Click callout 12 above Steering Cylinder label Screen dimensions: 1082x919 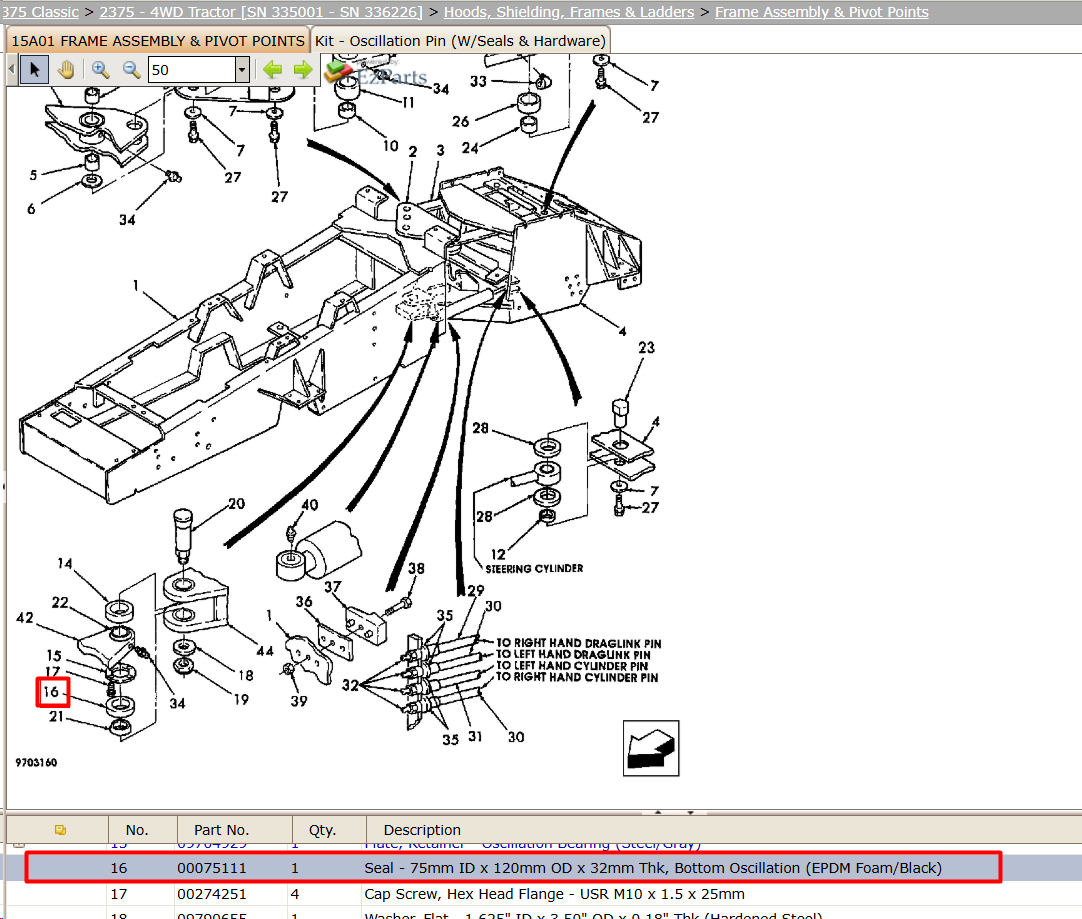pyautogui.click(x=498, y=554)
